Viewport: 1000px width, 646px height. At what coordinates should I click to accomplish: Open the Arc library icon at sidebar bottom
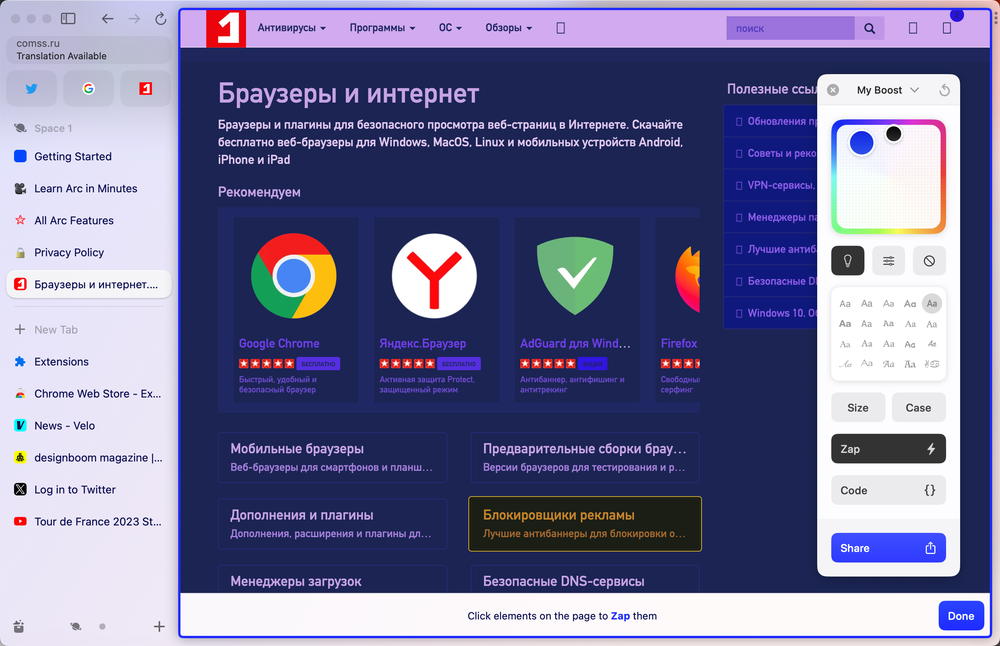(18, 626)
